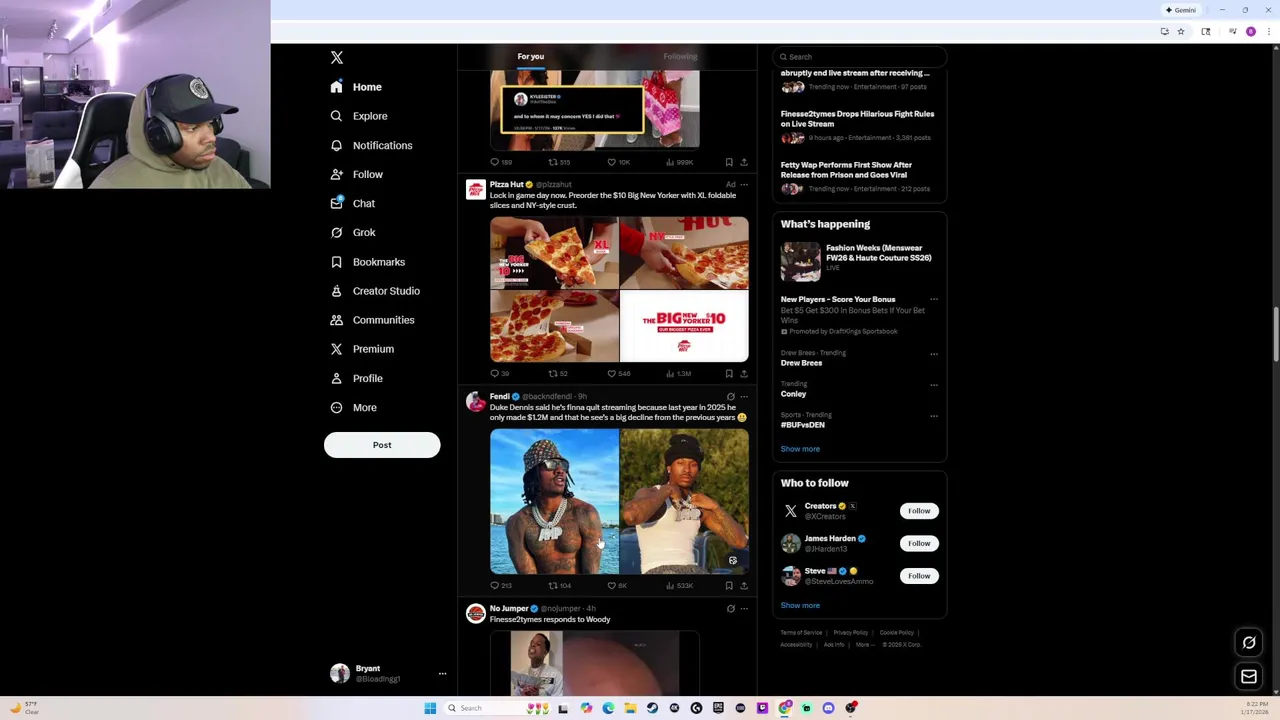
Task: Open more options for DraftKings promoted trend
Action: pos(934,300)
